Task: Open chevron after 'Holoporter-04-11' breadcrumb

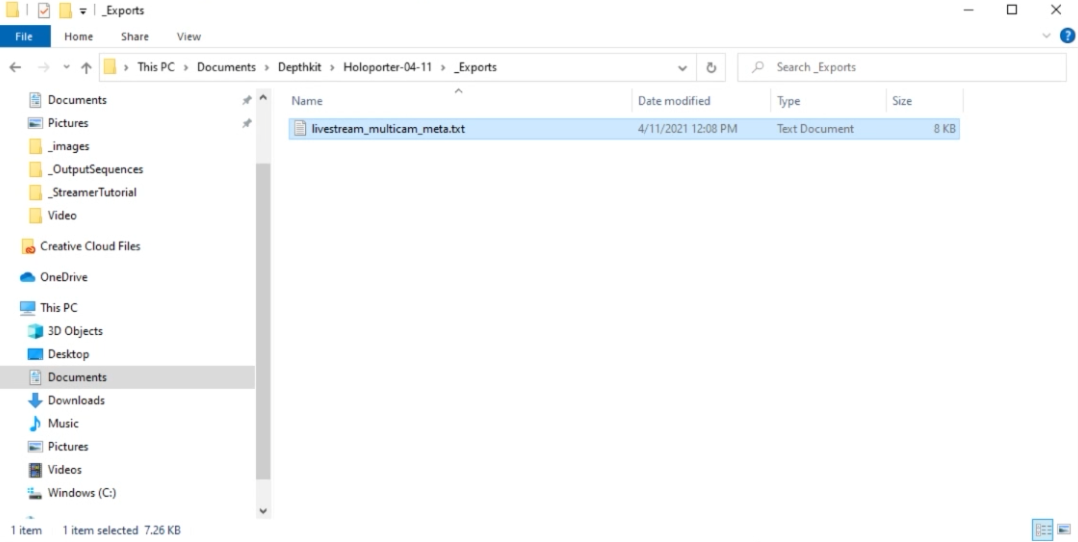Action: pyautogui.click(x=443, y=67)
